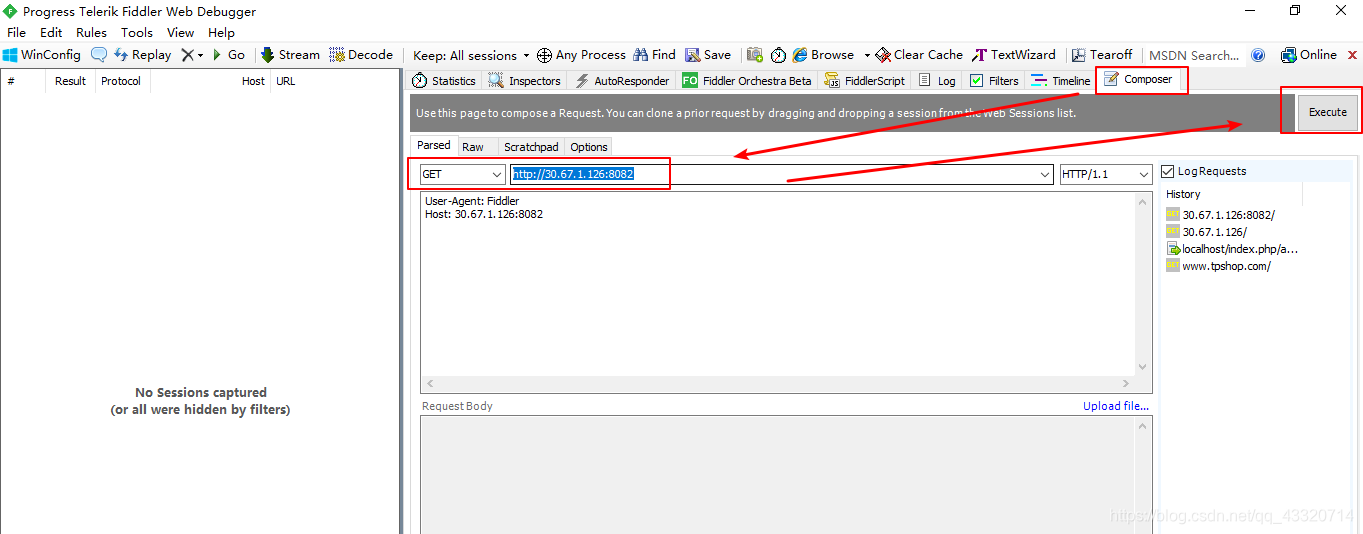Select history entry 30.67.1.126:8082/

1228,215
